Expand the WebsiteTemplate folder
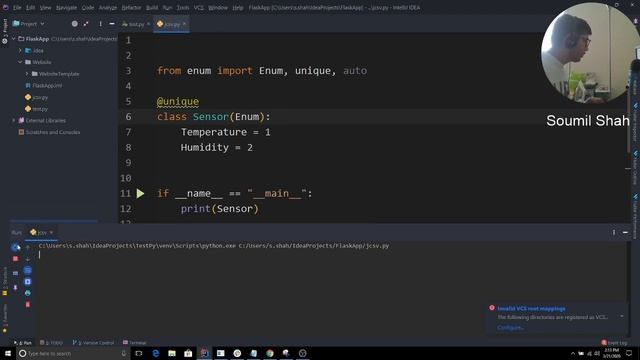Image resolution: width=640 pixels, height=360 pixels. tap(27, 74)
